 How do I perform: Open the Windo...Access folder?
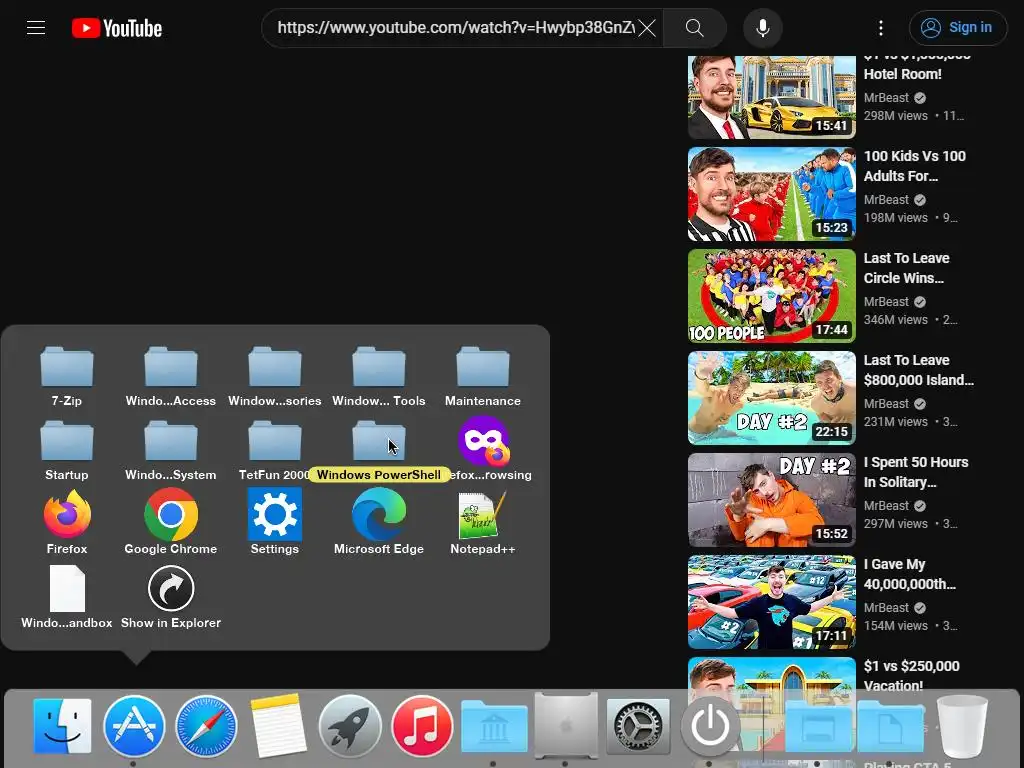[170, 377]
